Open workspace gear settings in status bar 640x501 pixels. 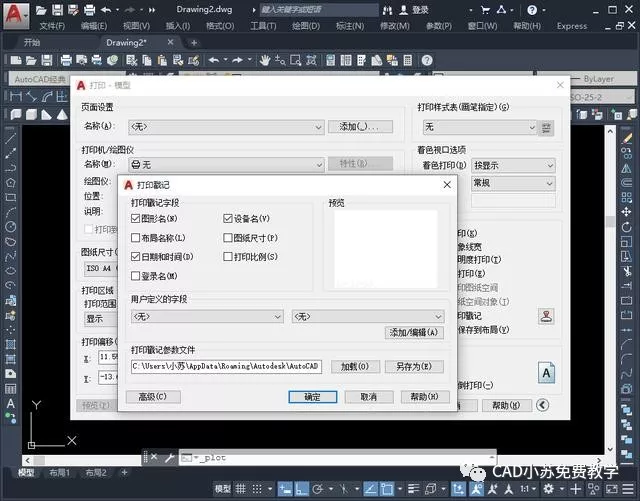[549, 489]
